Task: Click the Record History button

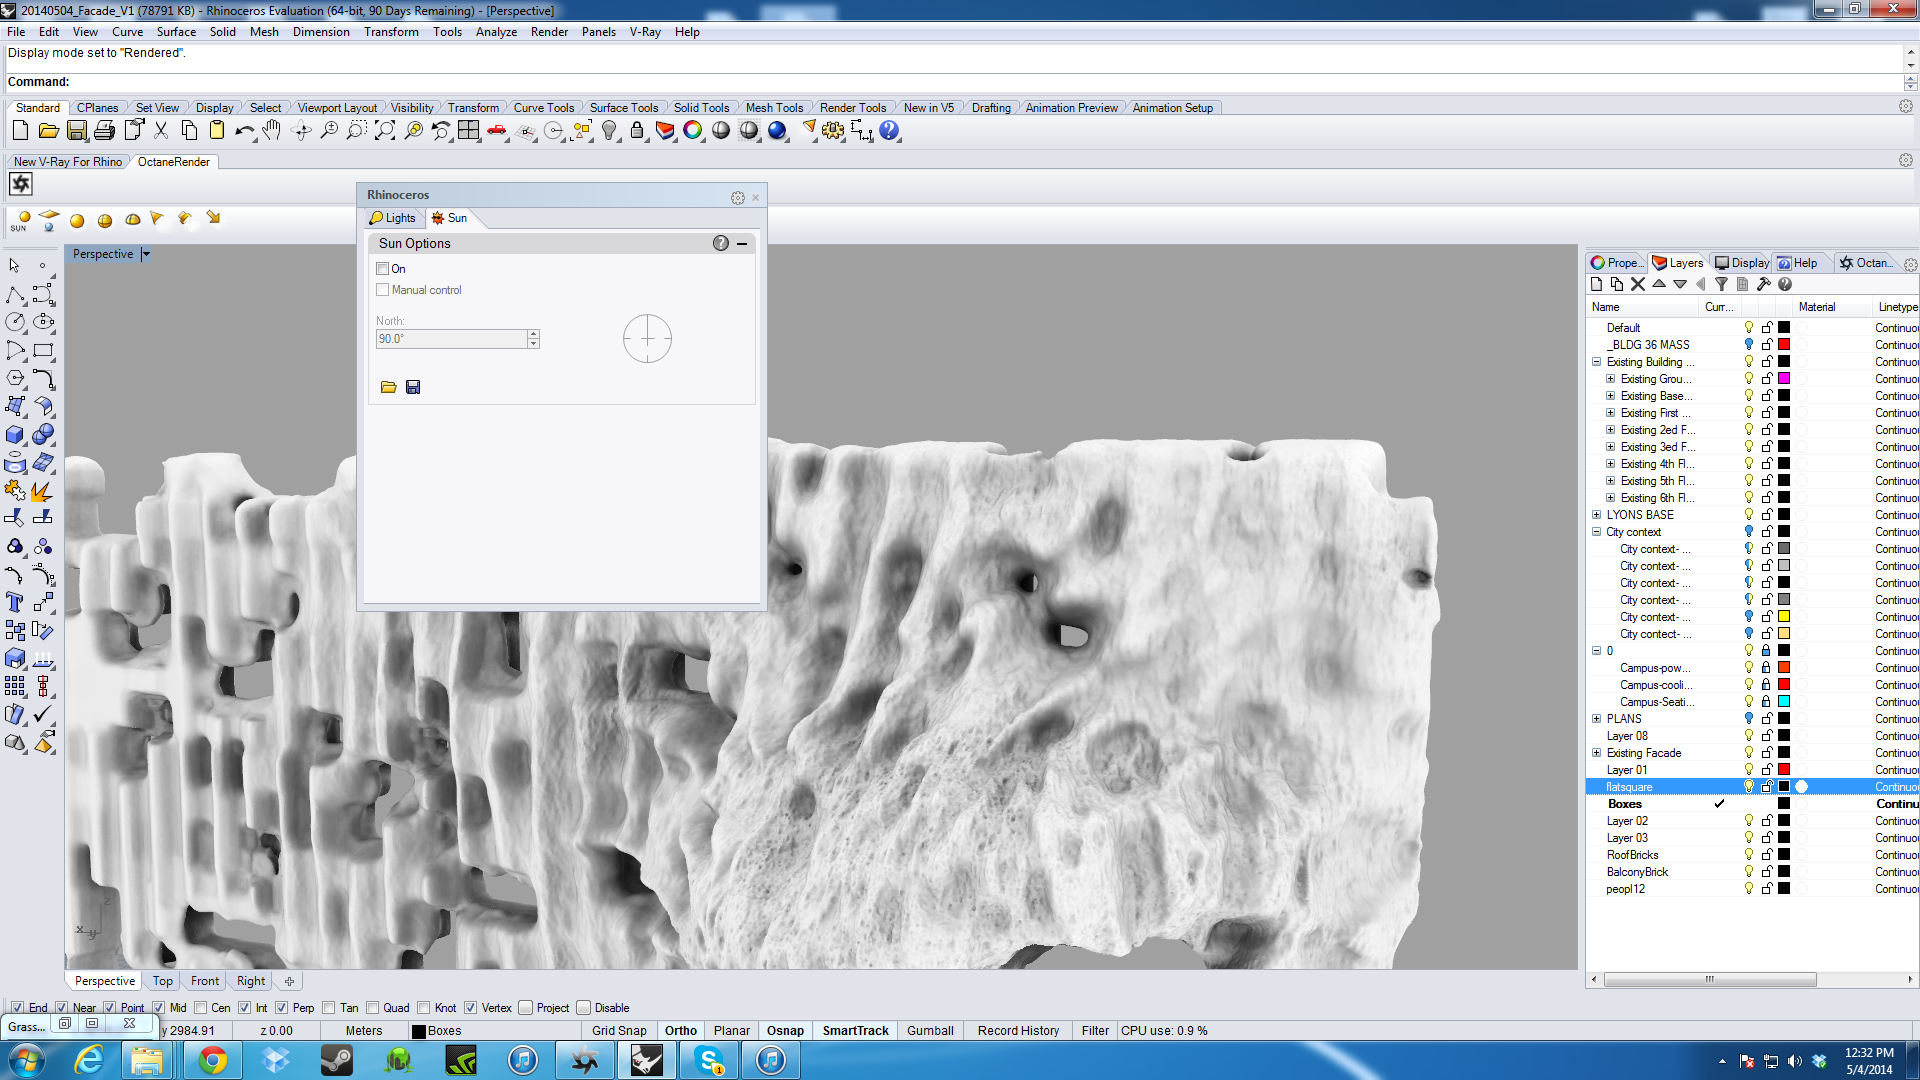Action: [1018, 1031]
